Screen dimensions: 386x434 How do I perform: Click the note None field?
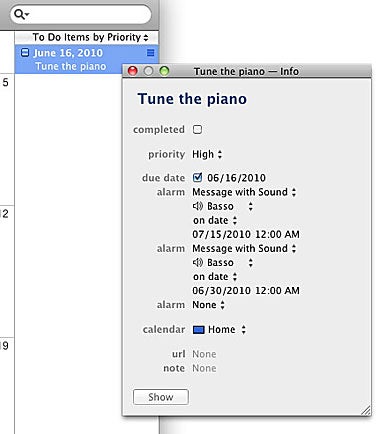[204, 368]
